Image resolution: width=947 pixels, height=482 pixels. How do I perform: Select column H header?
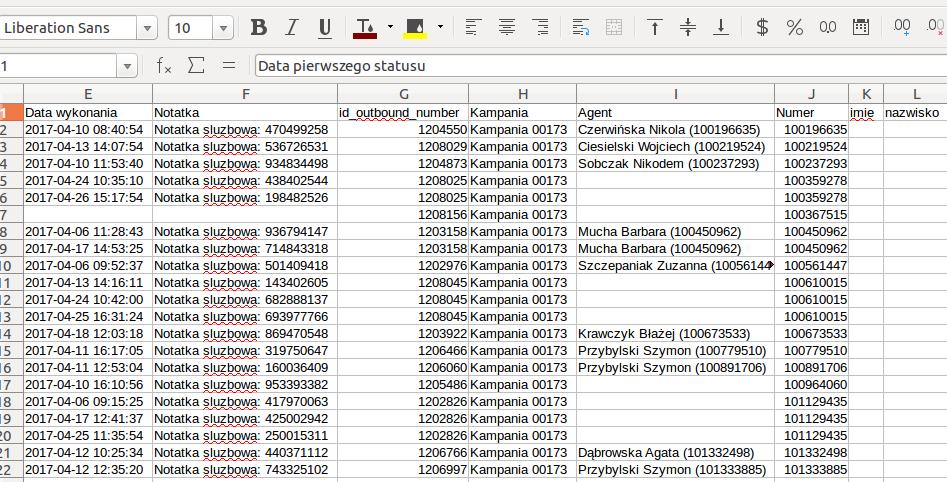point(522,94)
